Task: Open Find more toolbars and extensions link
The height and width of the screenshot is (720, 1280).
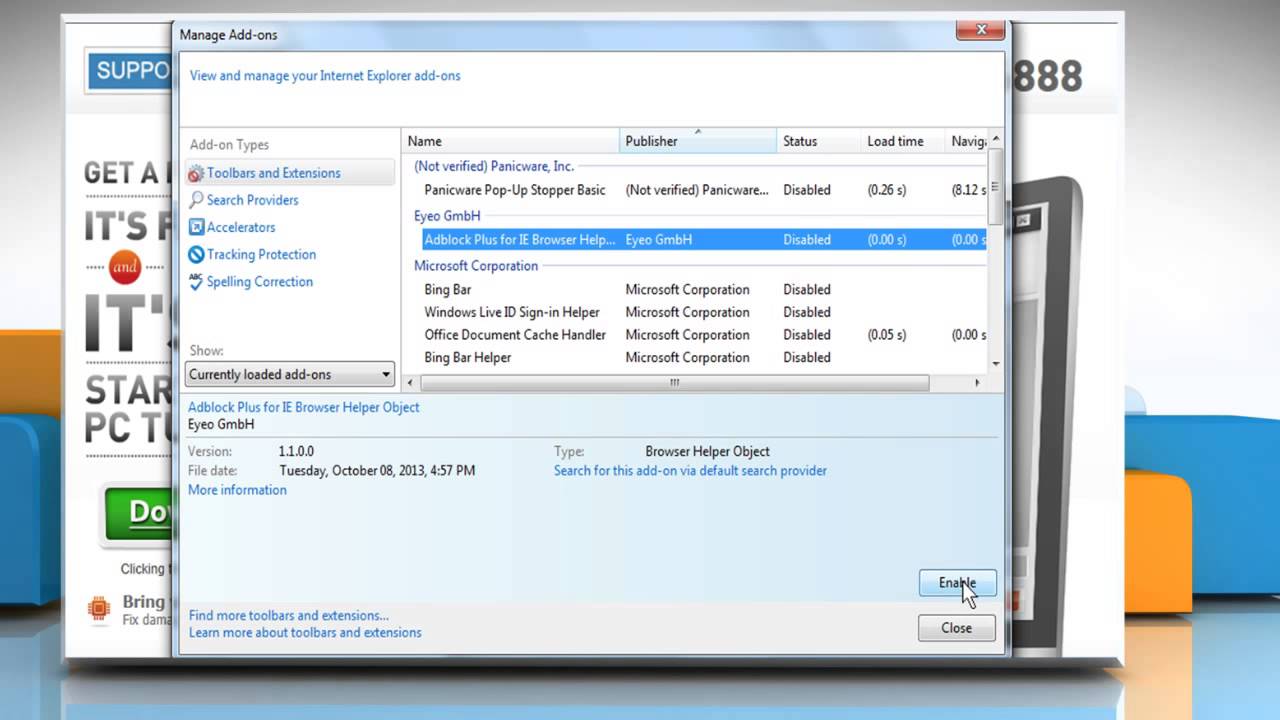Action: click(289, 616)
